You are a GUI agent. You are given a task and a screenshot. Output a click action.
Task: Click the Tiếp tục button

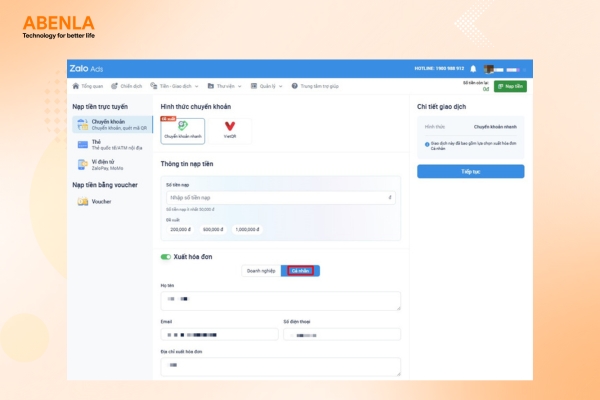pos(471,171)
